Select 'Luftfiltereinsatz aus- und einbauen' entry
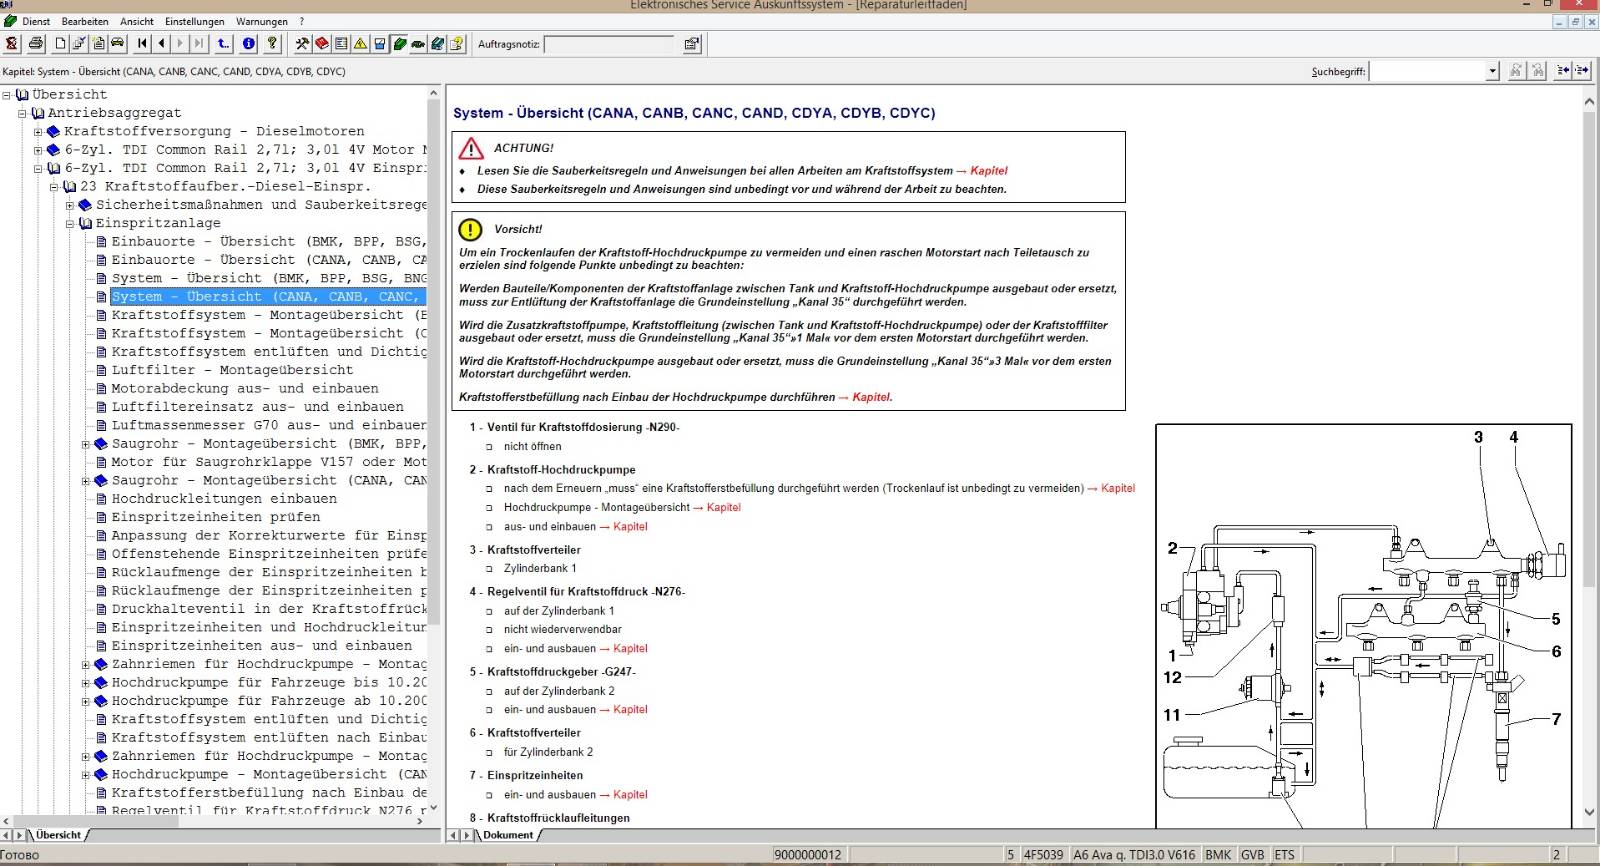Viewport: 1600px width, 866px height. (258, 407)
